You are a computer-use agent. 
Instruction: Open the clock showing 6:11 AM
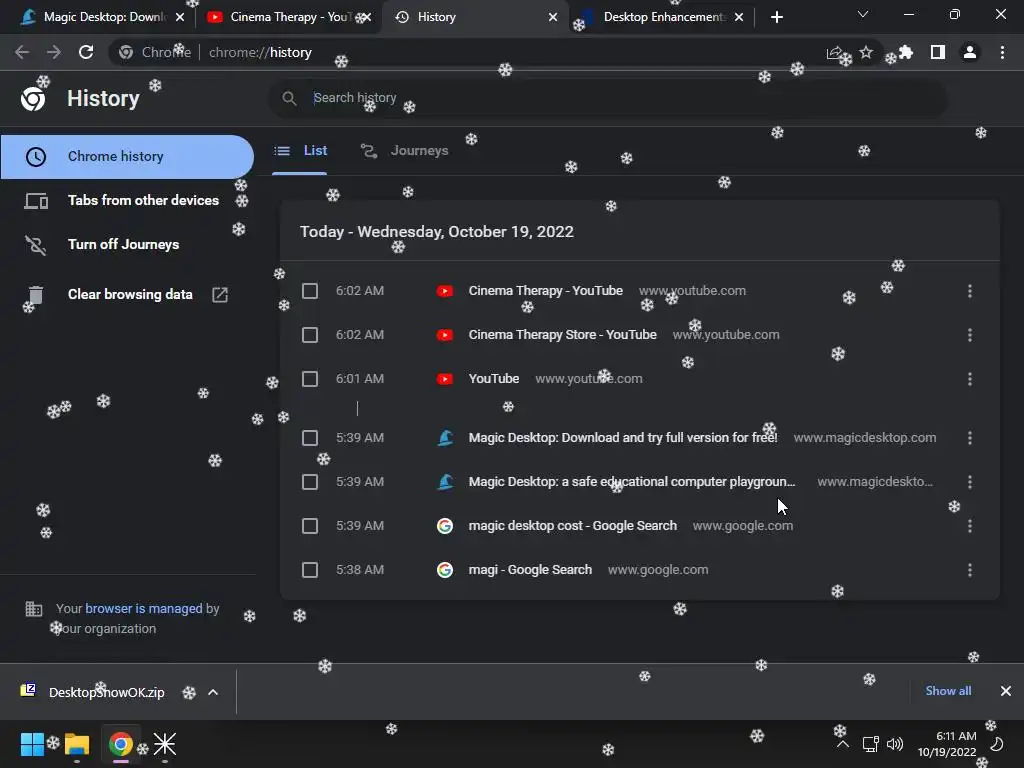[x=947, y=744]
